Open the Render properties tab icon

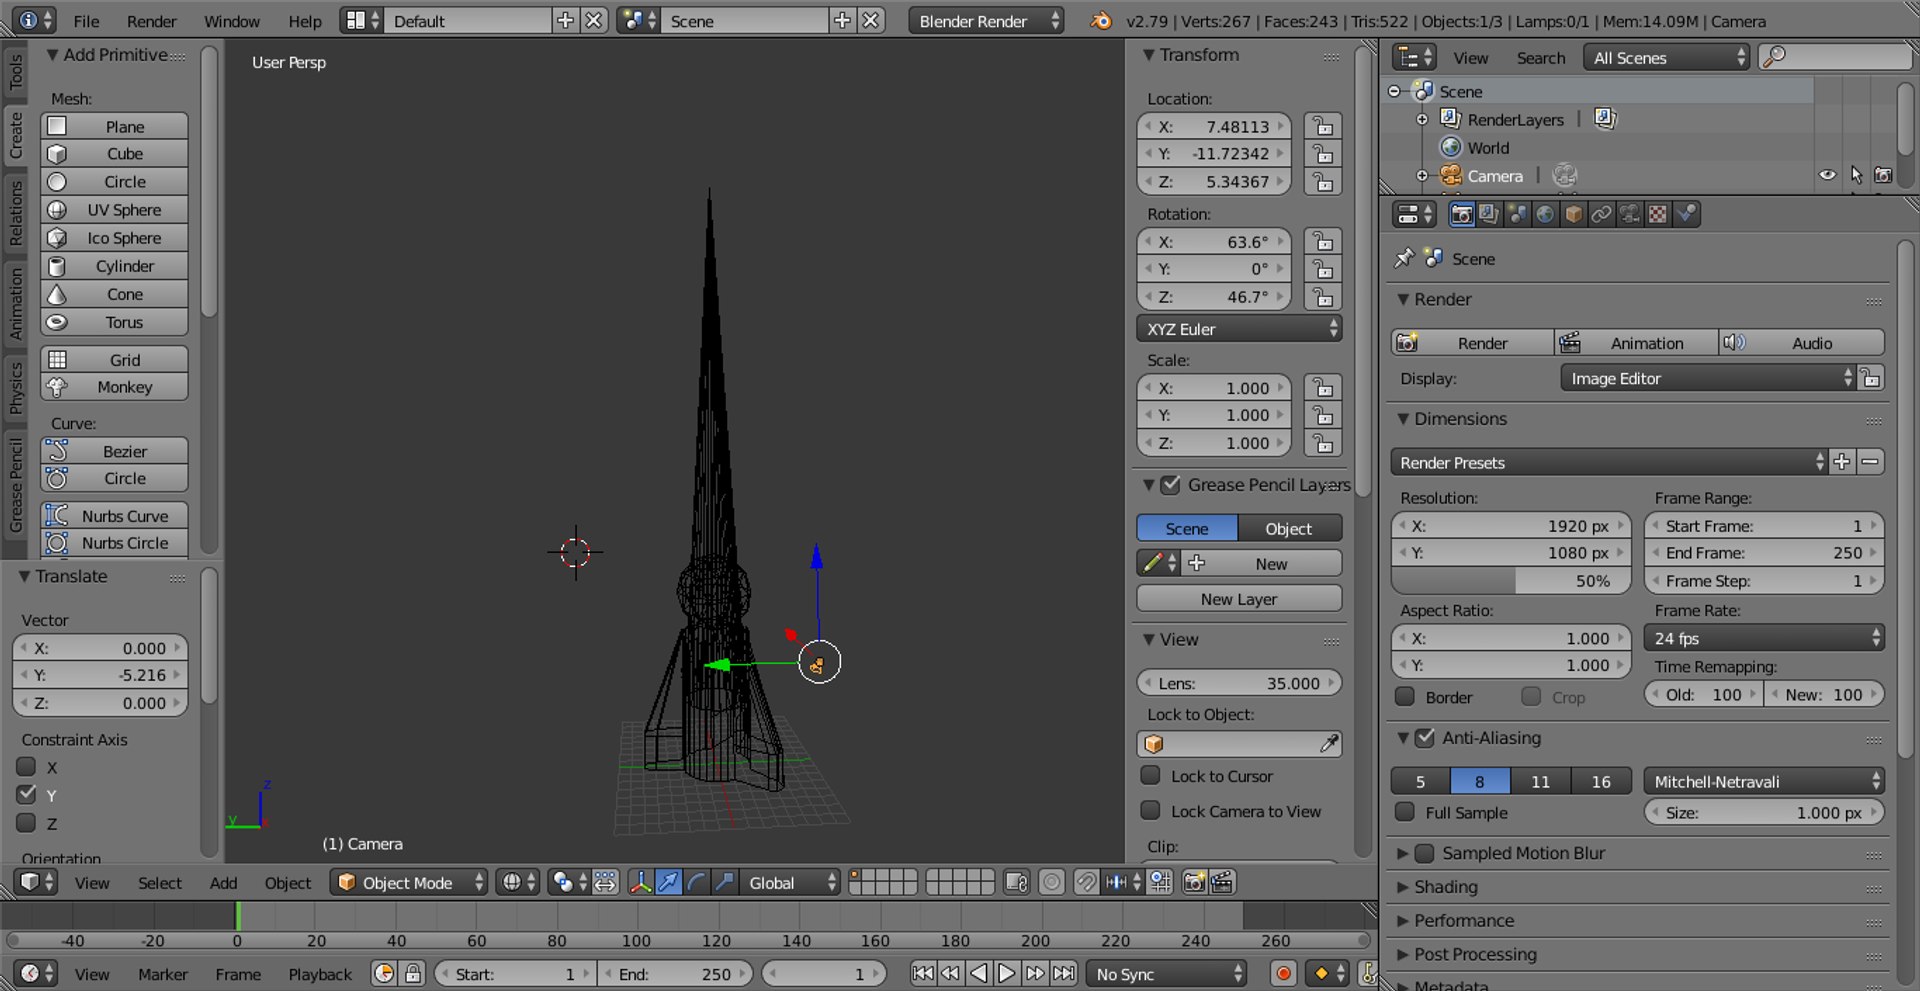[x=1461, y=214]
